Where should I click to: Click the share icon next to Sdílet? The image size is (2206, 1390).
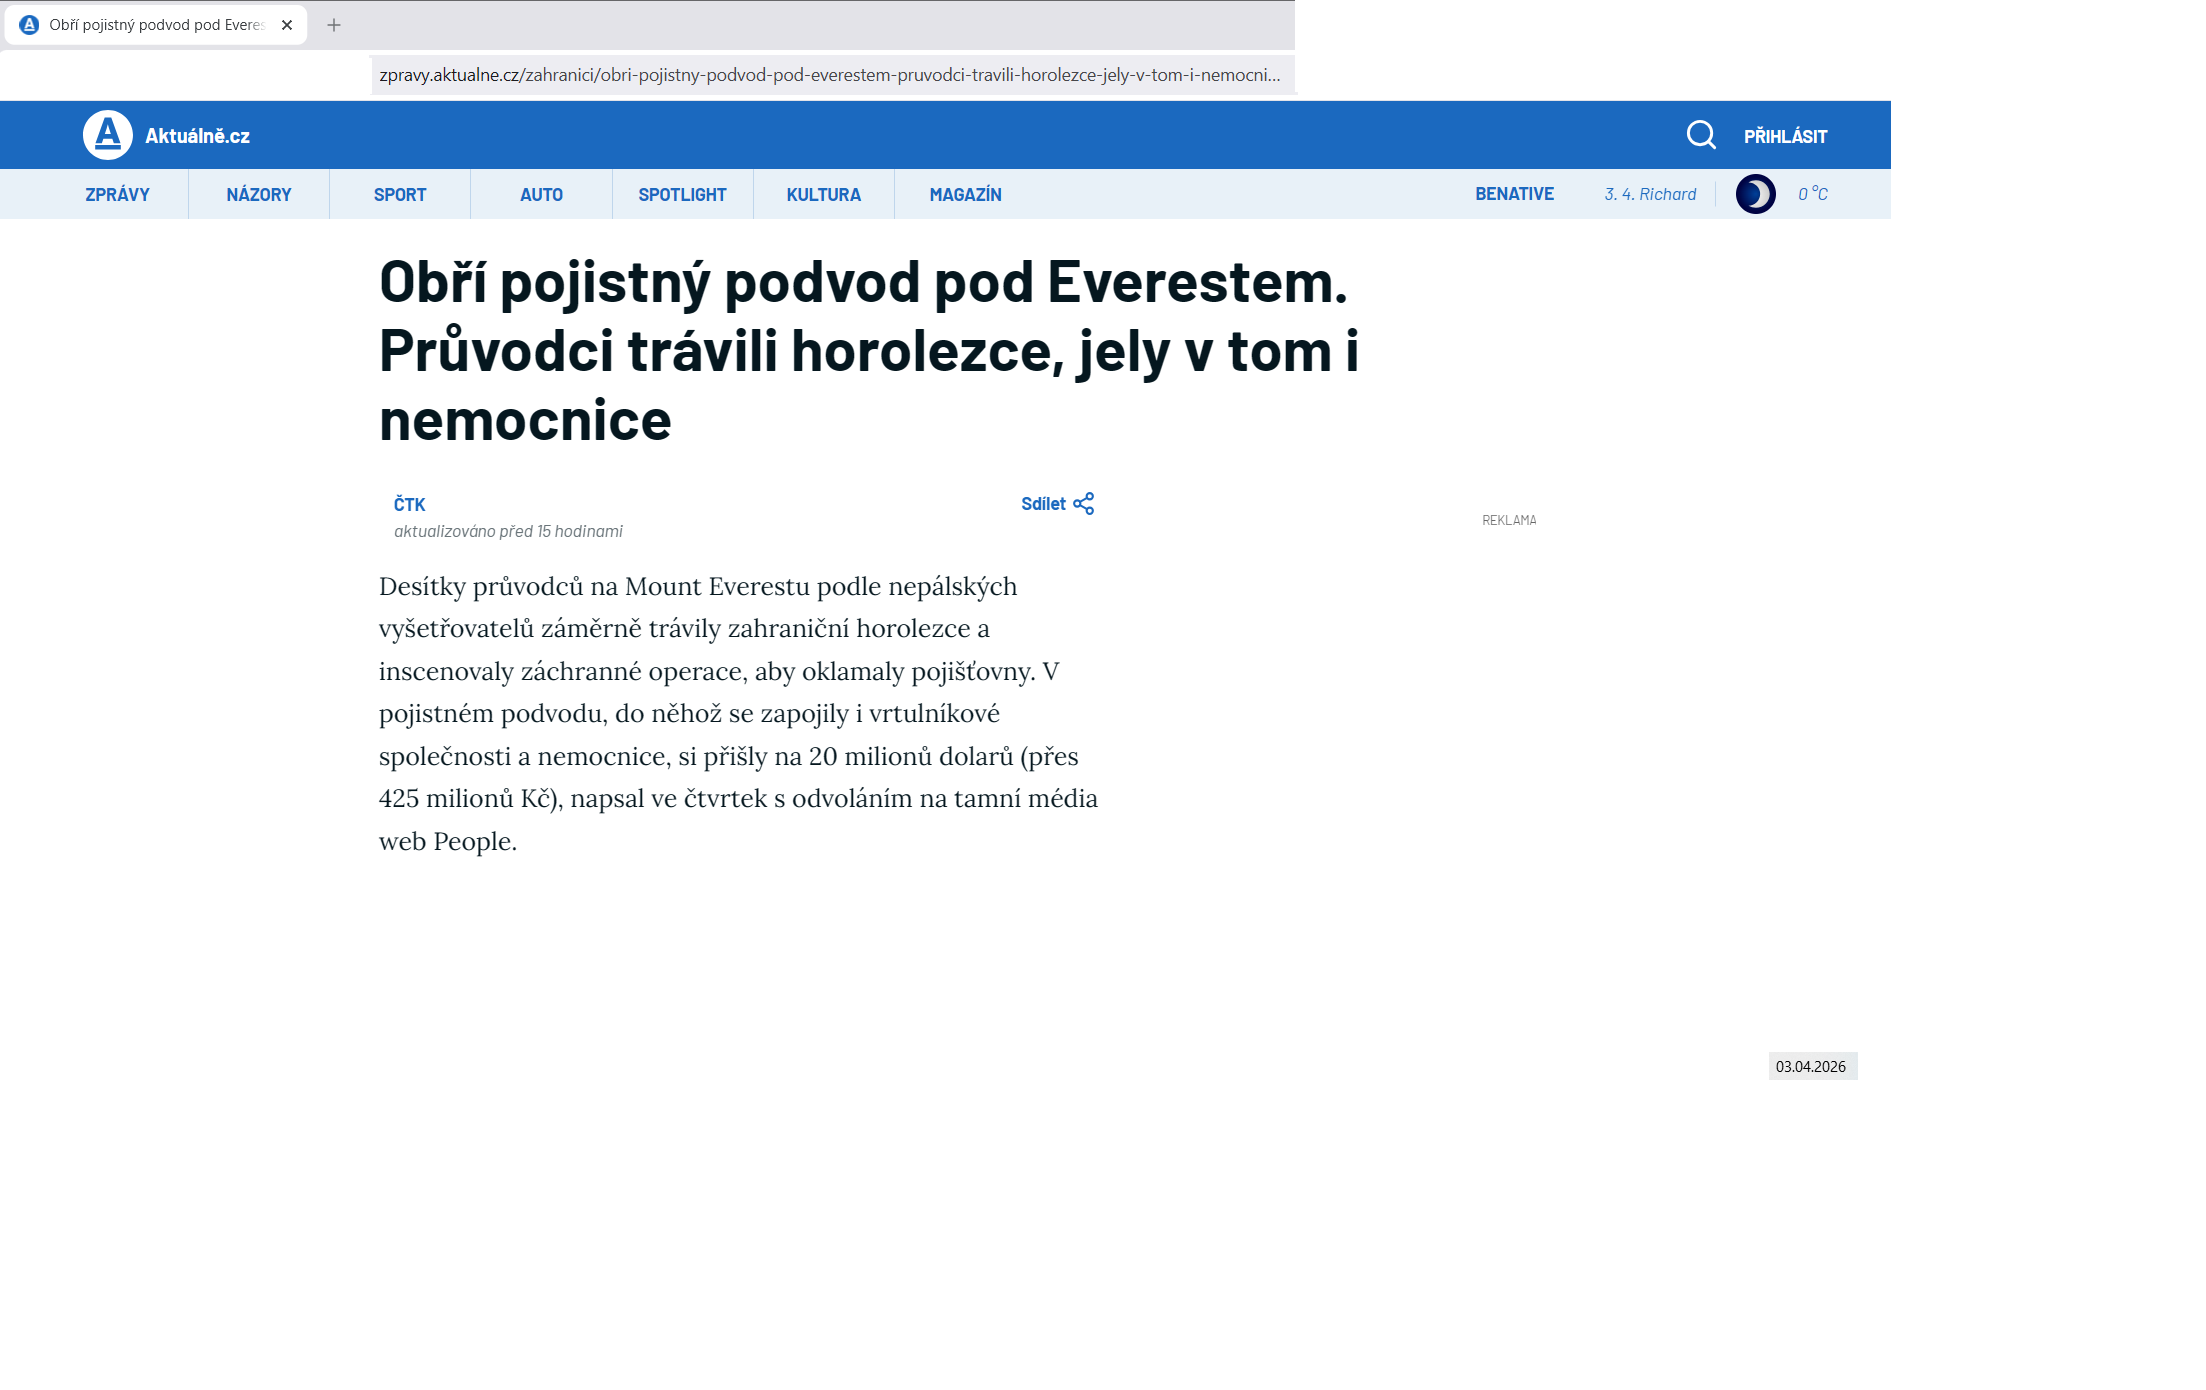point(1084,504)
